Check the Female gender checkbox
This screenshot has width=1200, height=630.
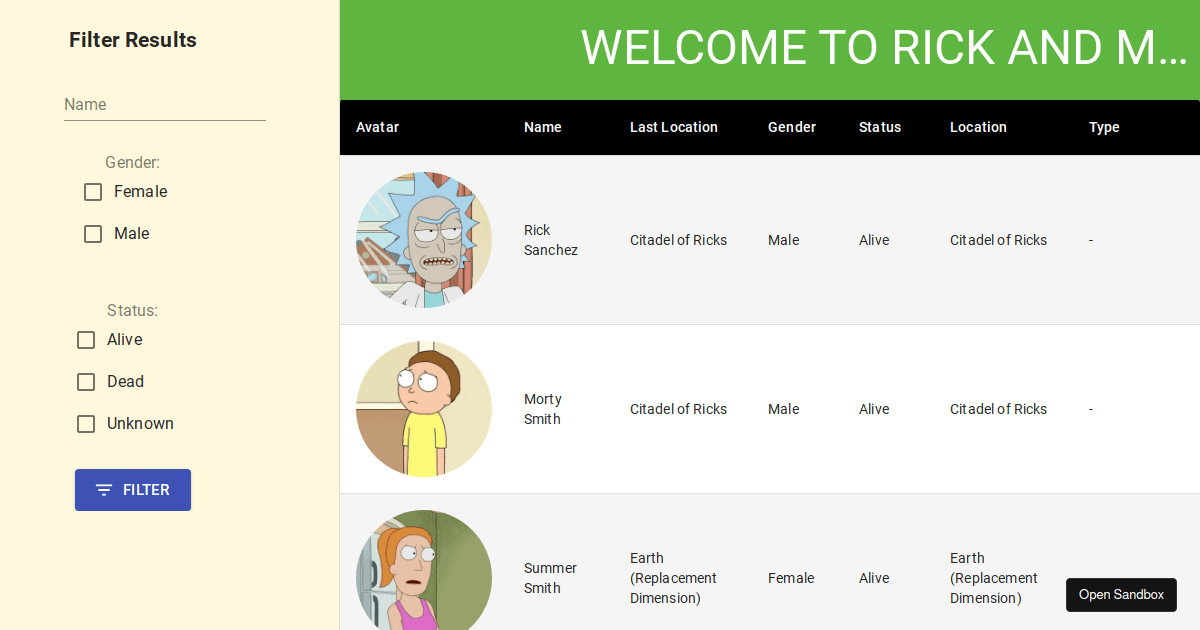(x=93, y=192)
